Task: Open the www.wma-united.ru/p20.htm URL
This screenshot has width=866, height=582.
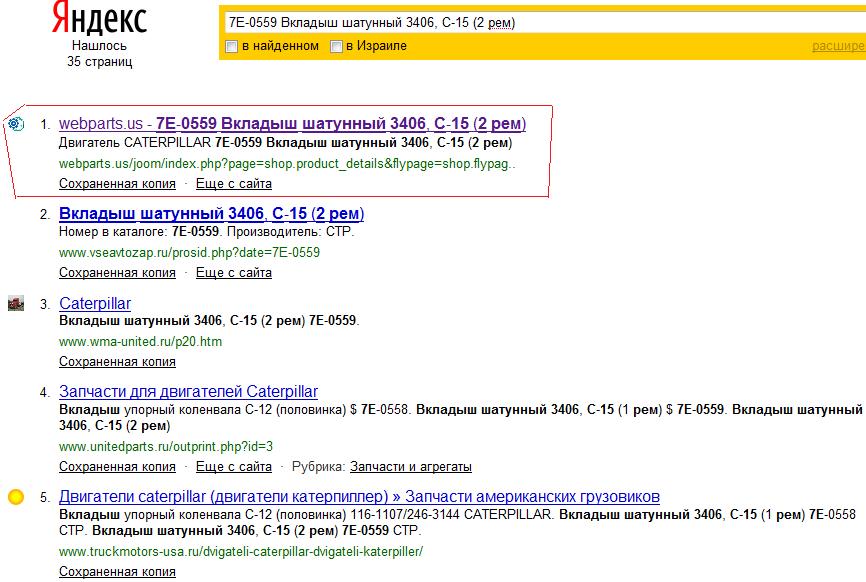Action: (x=140, y=341)
